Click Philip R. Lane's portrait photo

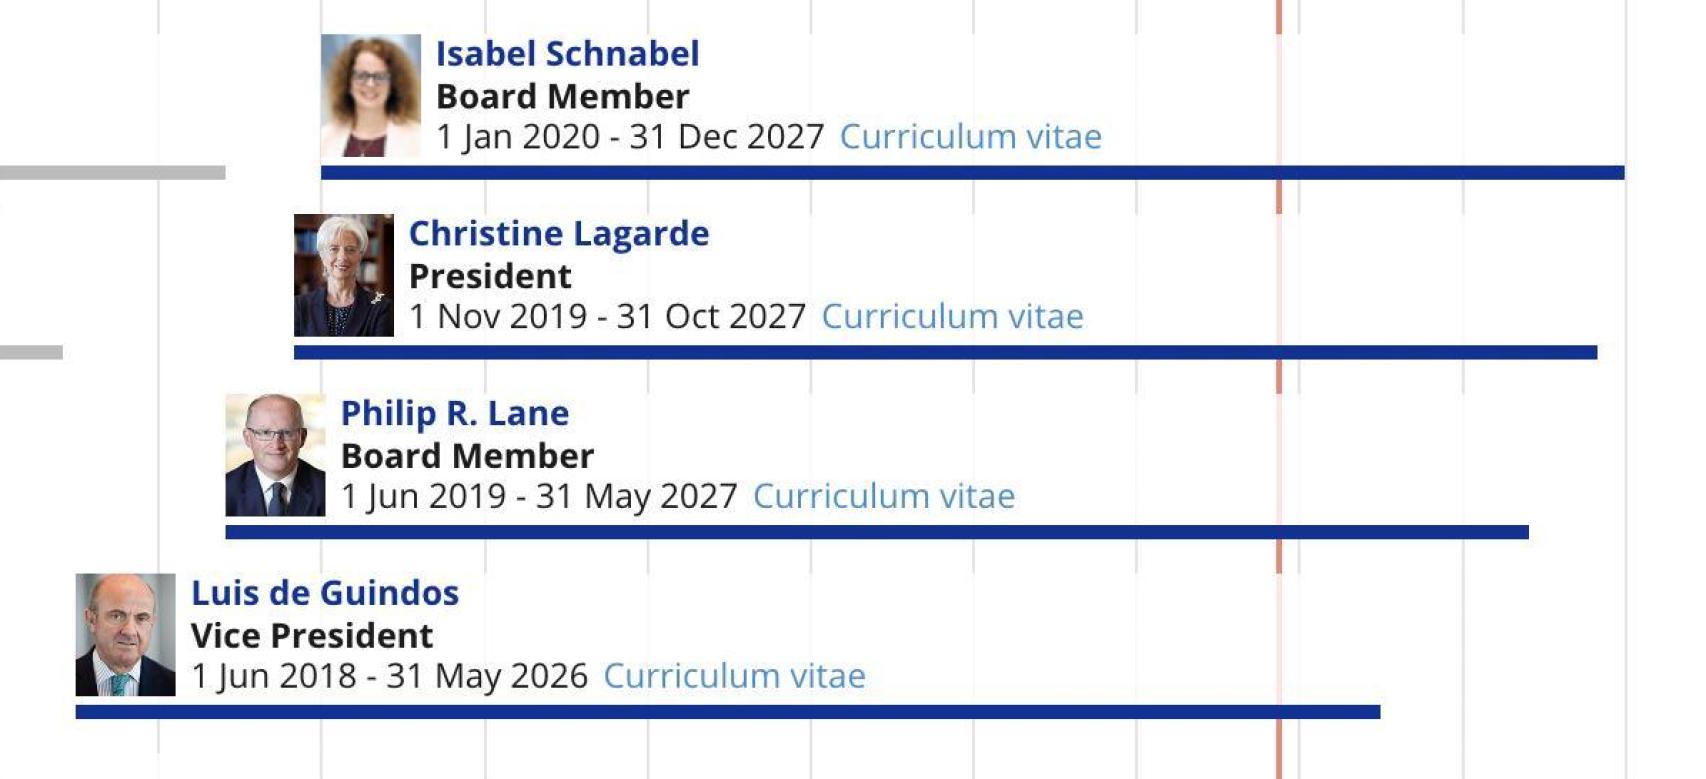tap(276, 452)
